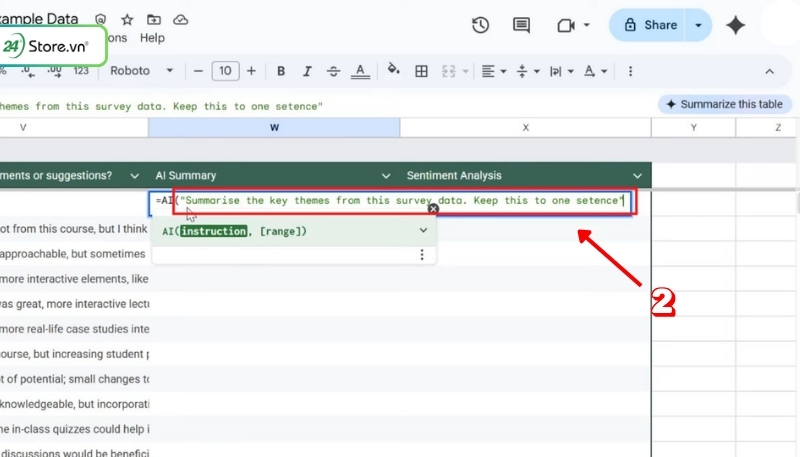Select cell starting 'approachable, but sometimes'
Screen dimensions: 800x457
(74, 254)
